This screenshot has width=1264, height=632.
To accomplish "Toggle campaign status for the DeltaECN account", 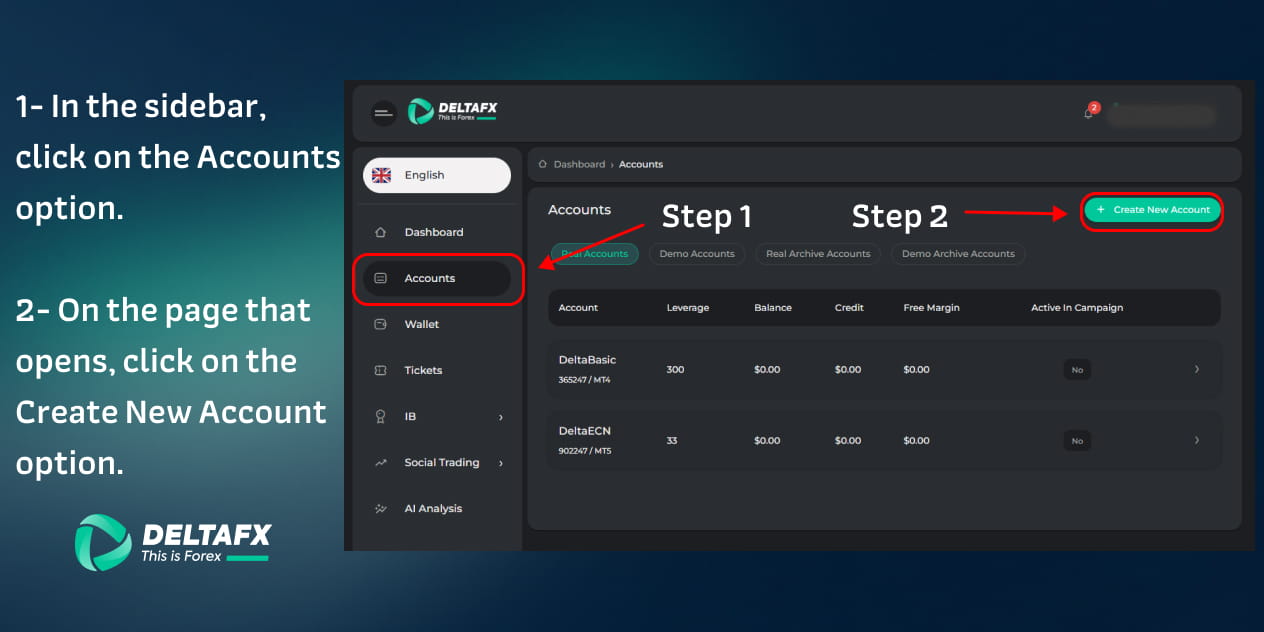I will (1077, 440).
